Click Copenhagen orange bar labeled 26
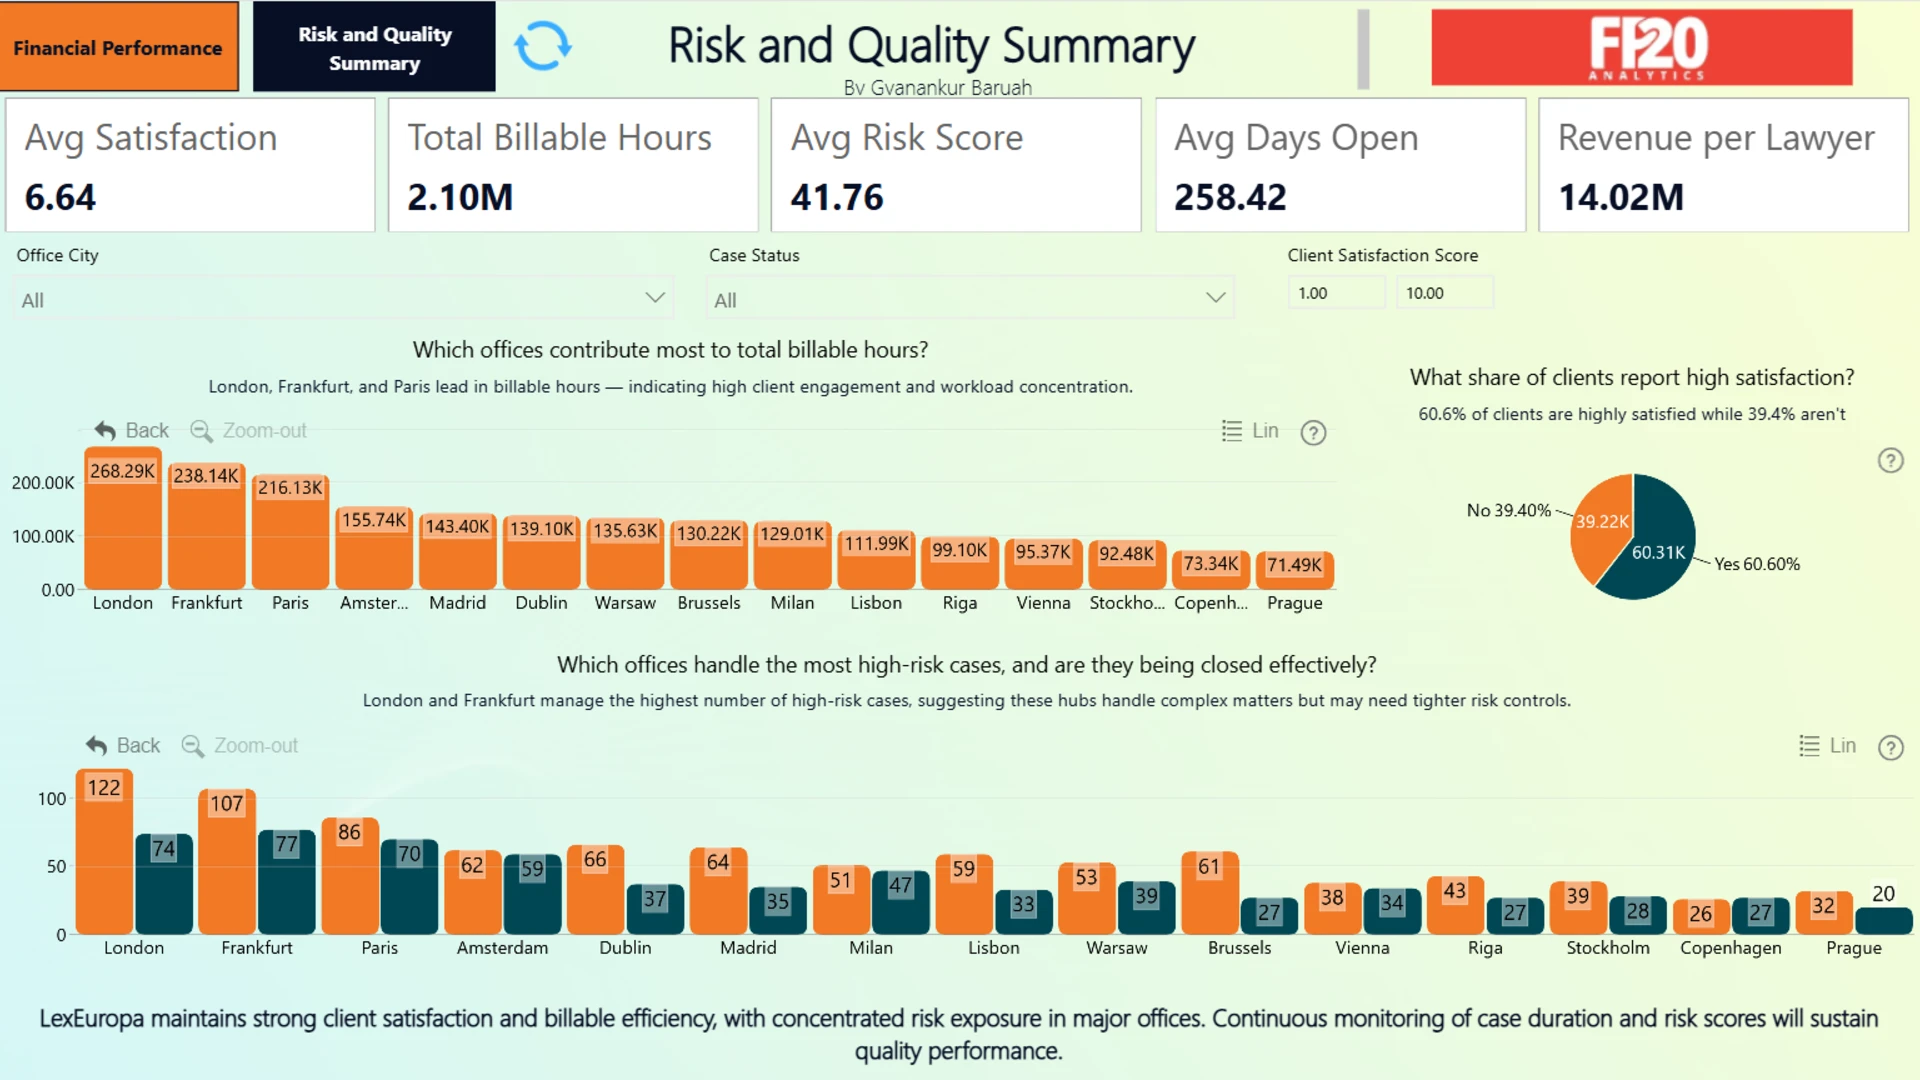 point(1701,917)
